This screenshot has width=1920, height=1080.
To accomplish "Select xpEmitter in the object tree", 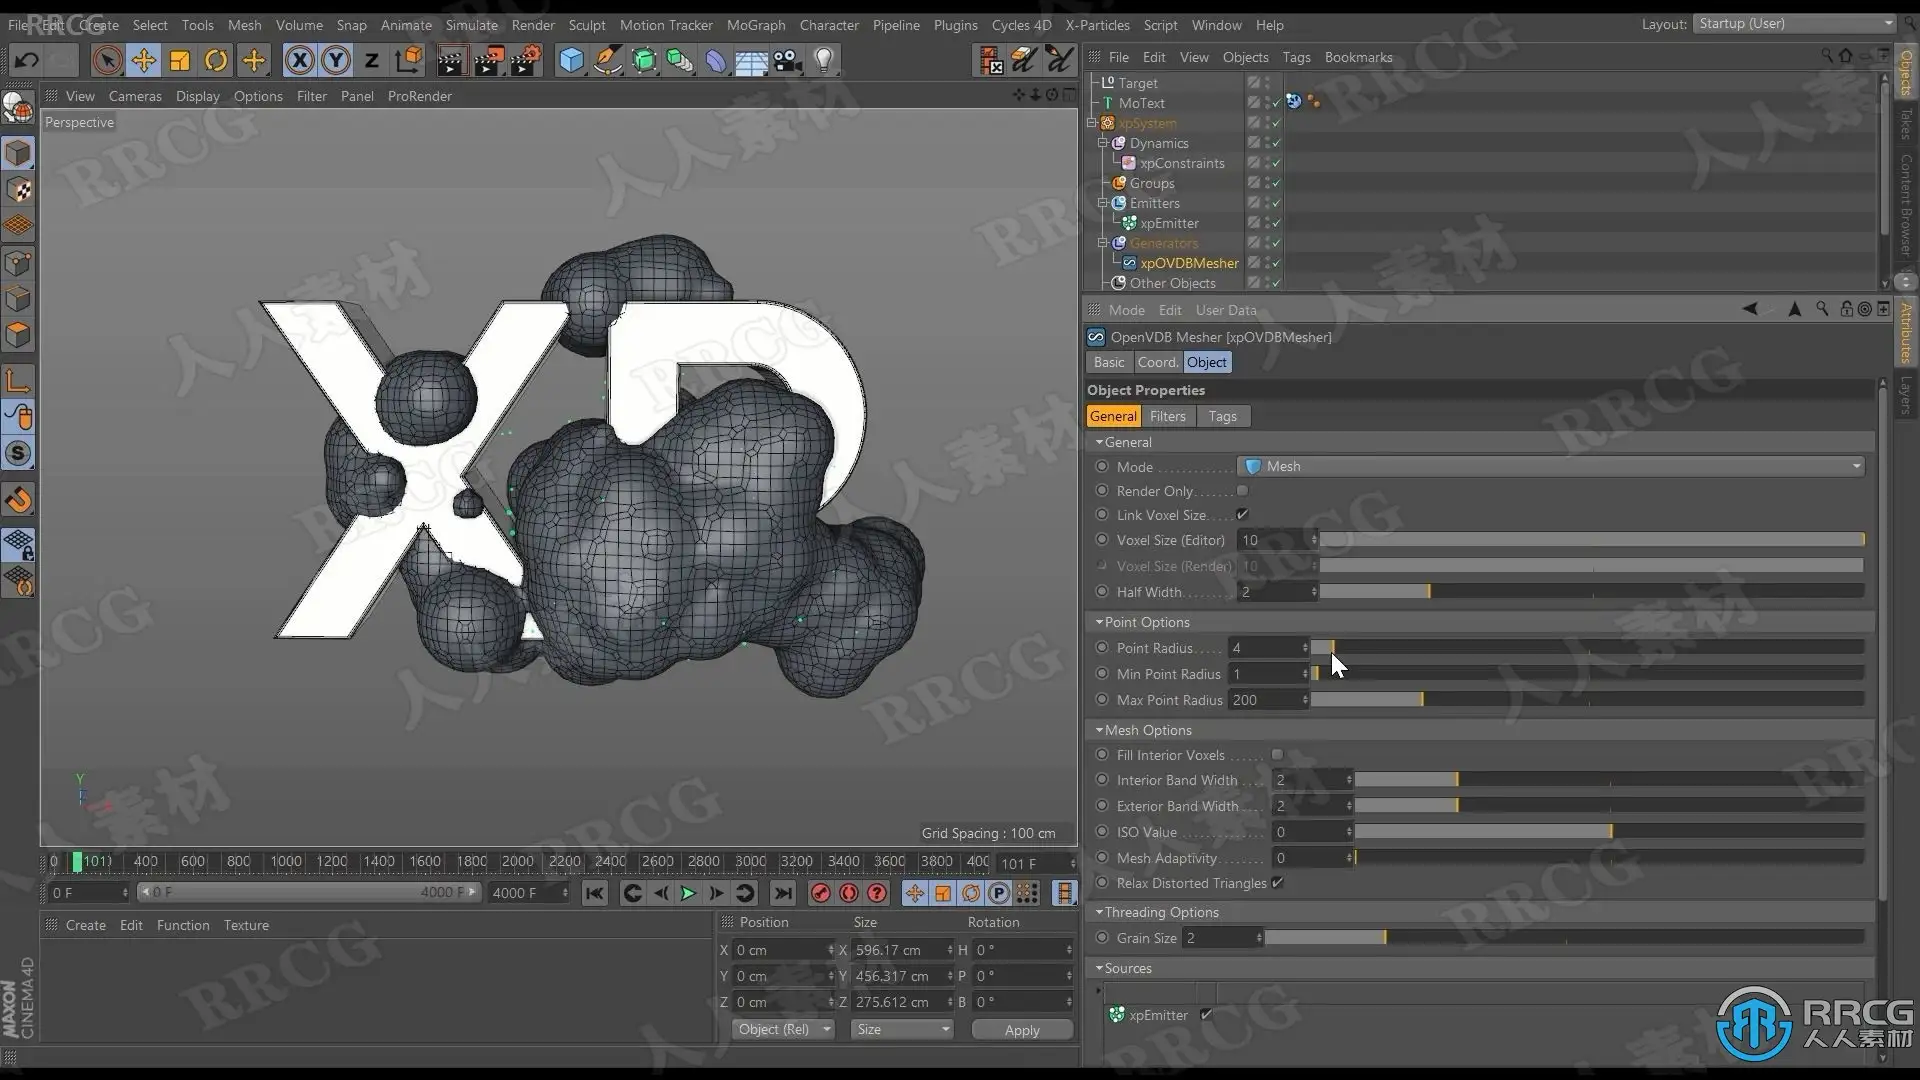I will 1168,223.
